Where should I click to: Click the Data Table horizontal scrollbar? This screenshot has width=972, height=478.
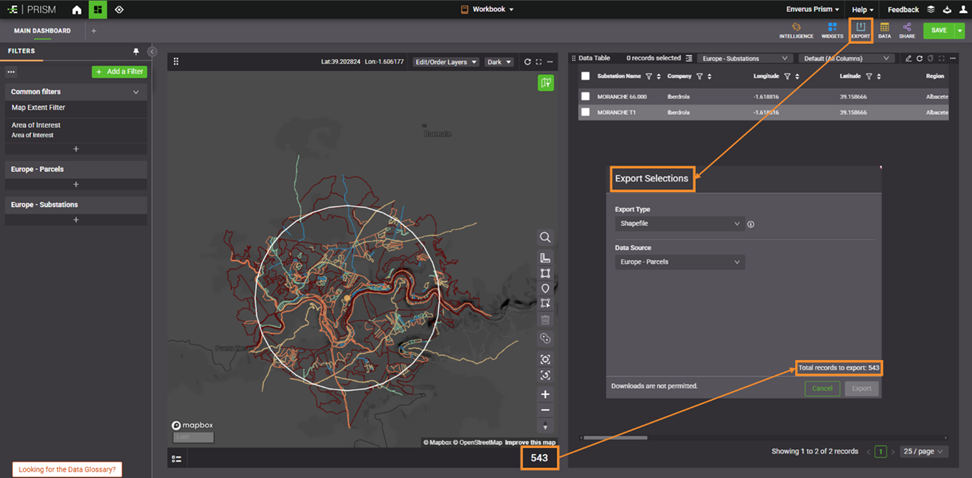point(616,438)
